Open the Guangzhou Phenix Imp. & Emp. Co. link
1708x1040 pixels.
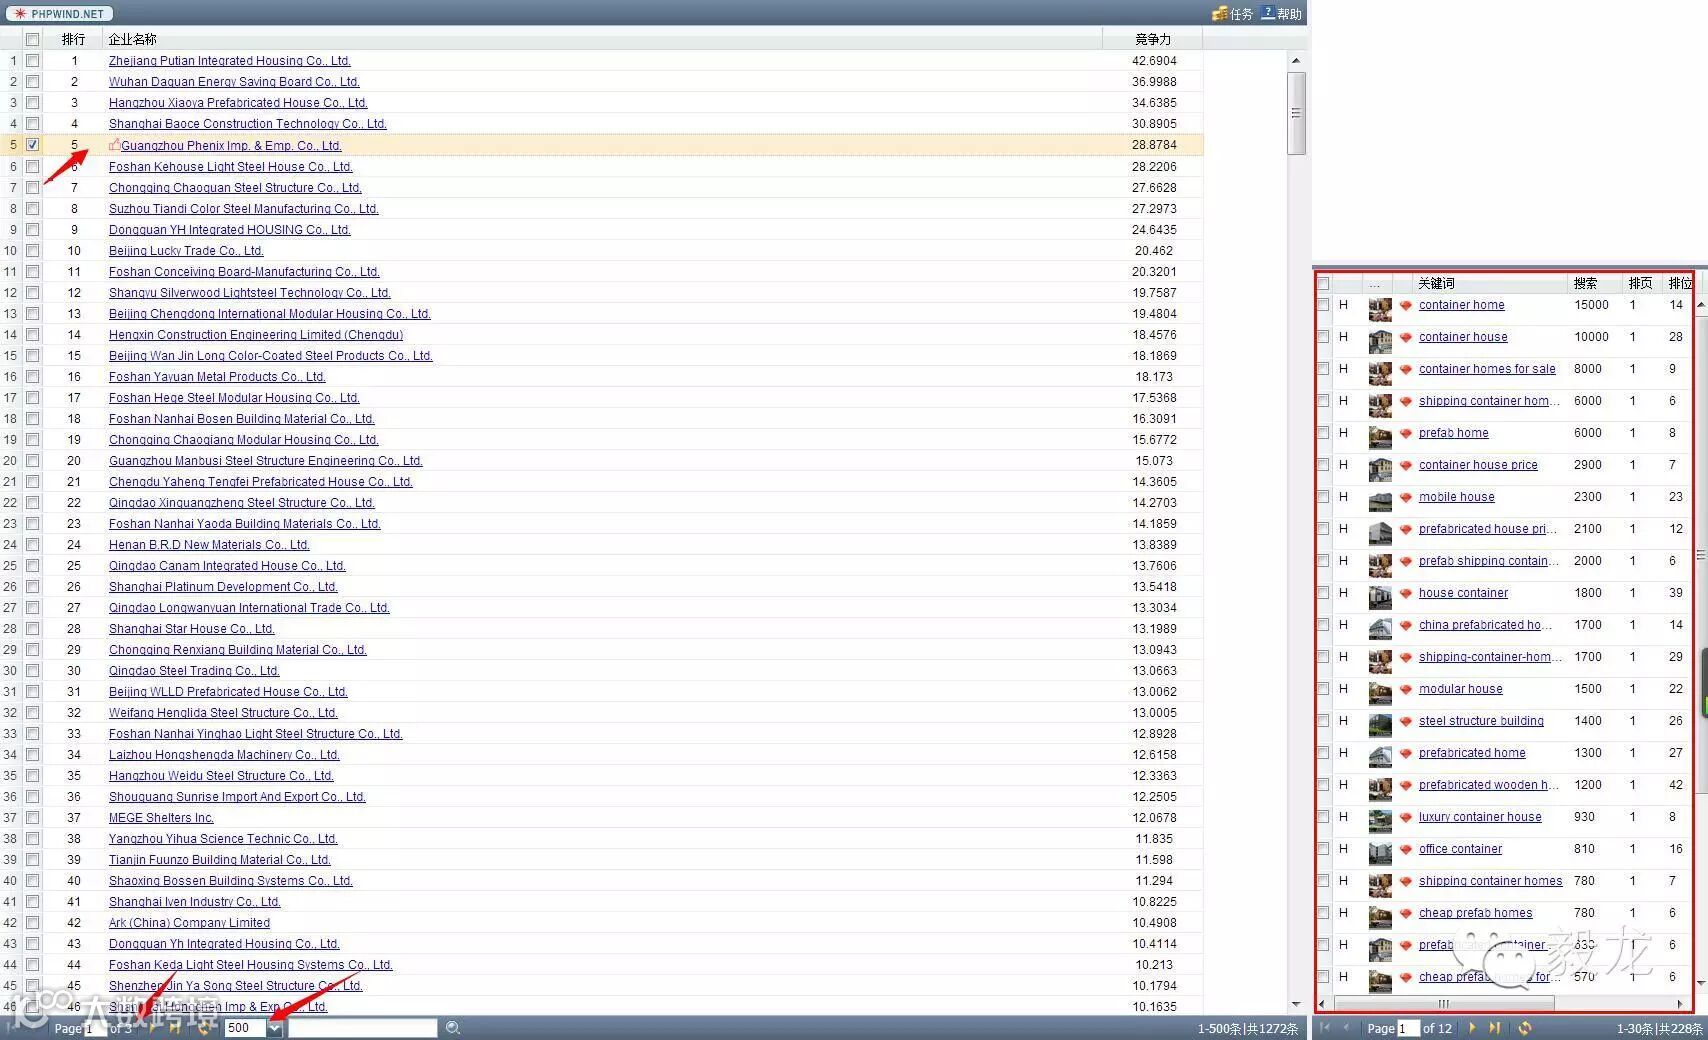[x=231, y=146]
